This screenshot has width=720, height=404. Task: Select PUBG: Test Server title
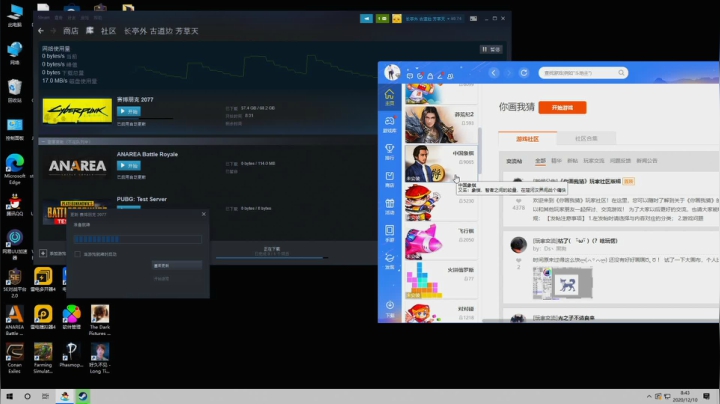pos(142,199)
